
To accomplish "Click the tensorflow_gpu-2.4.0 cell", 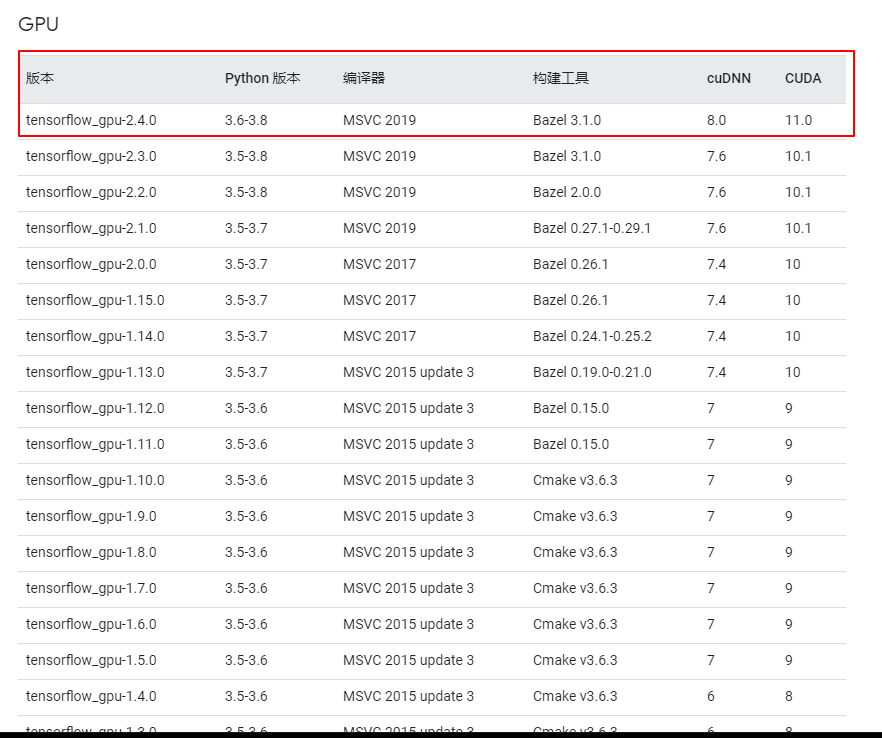I will coord(91,120).
